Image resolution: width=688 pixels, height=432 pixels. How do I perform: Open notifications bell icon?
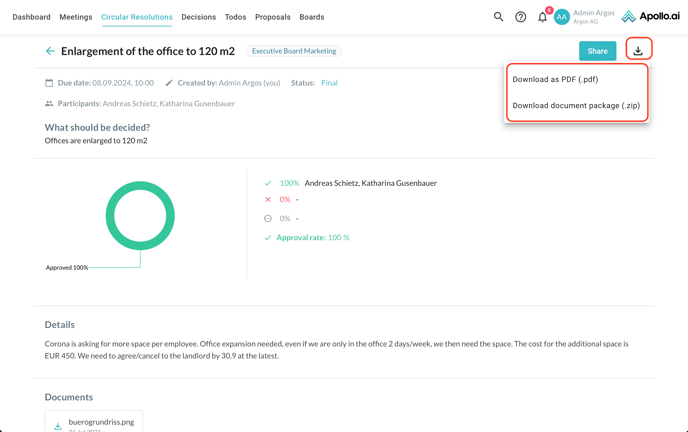tap(542, 17)
